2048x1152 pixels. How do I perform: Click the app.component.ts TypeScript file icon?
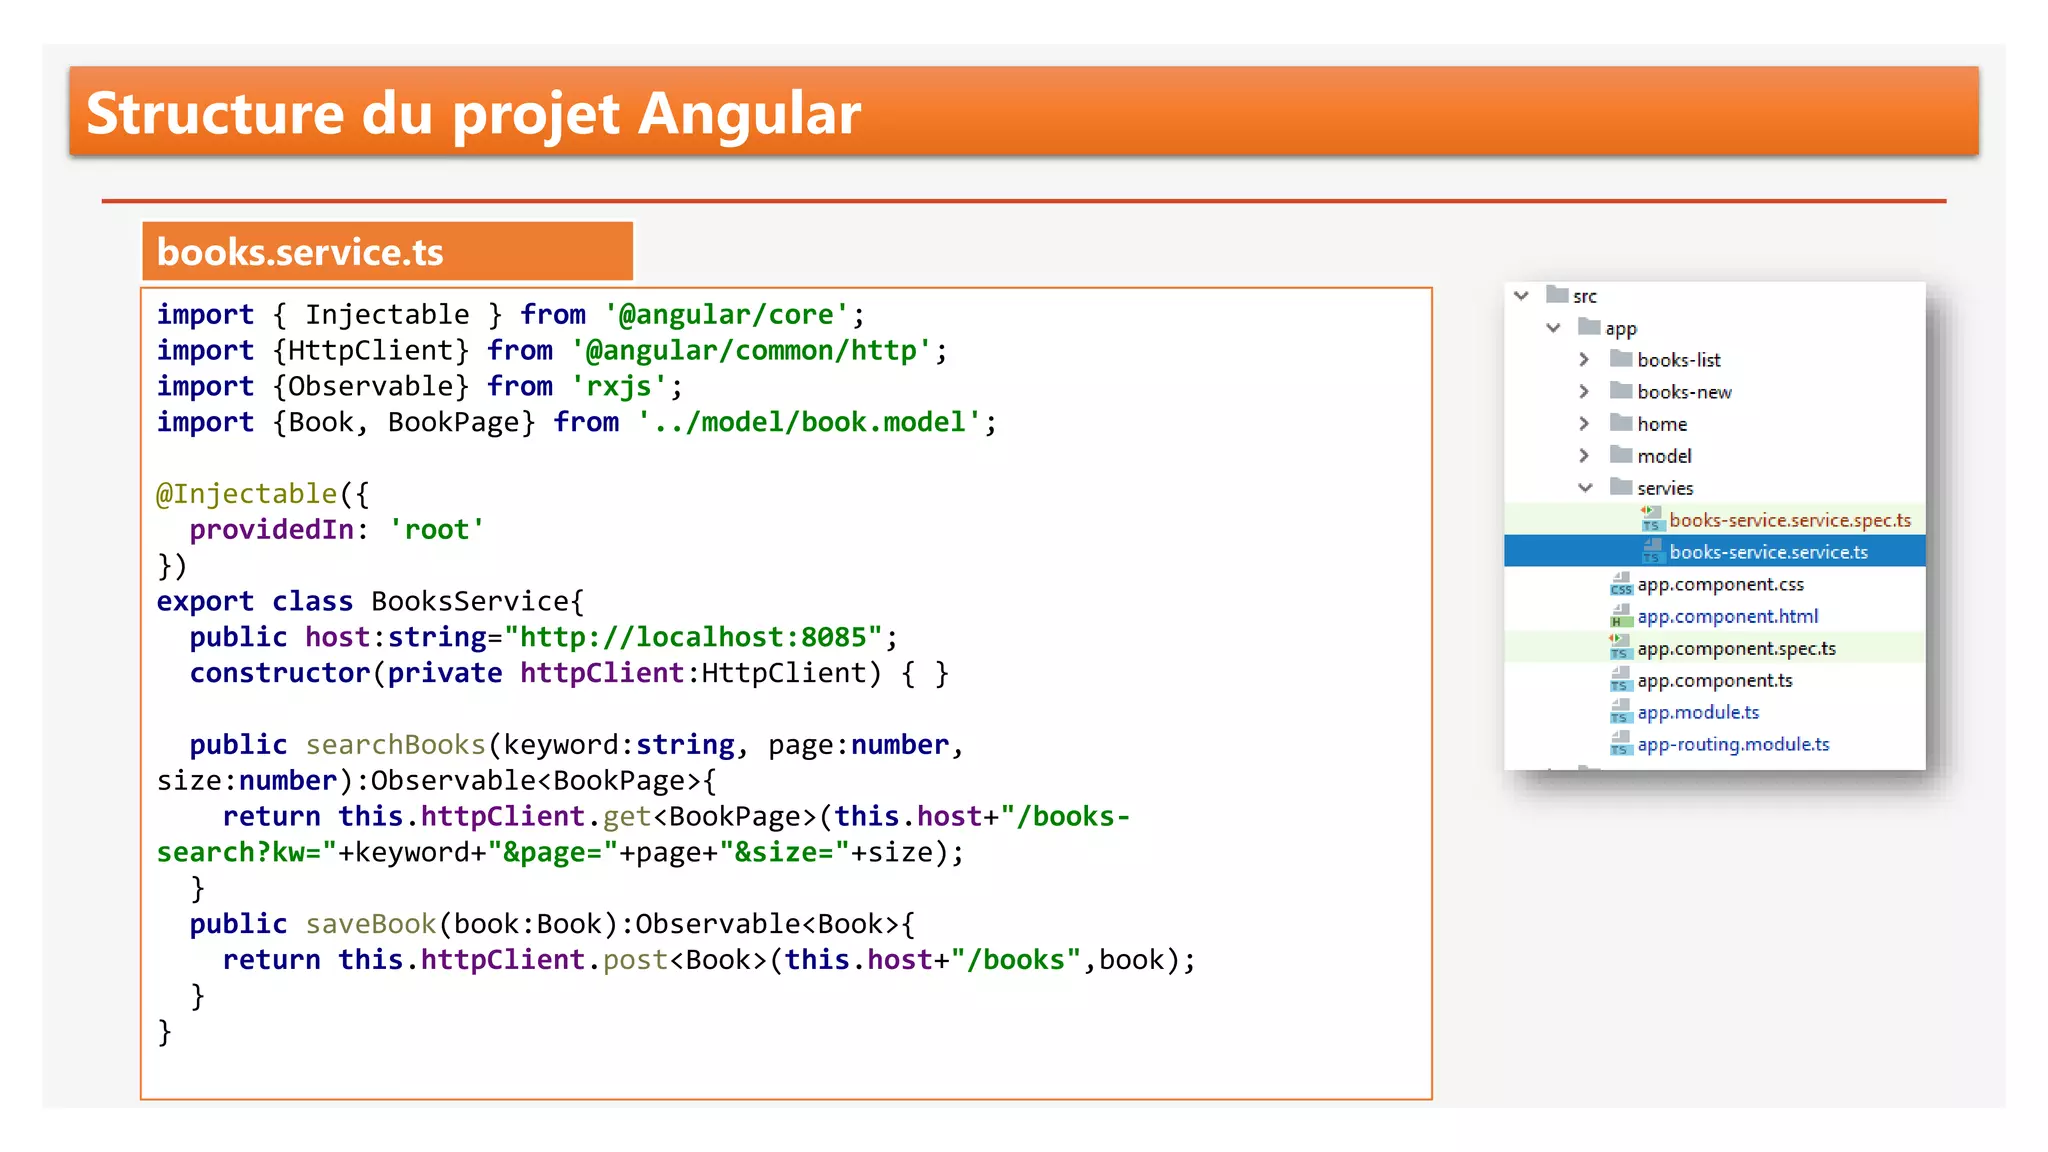tap(1621, 679)
